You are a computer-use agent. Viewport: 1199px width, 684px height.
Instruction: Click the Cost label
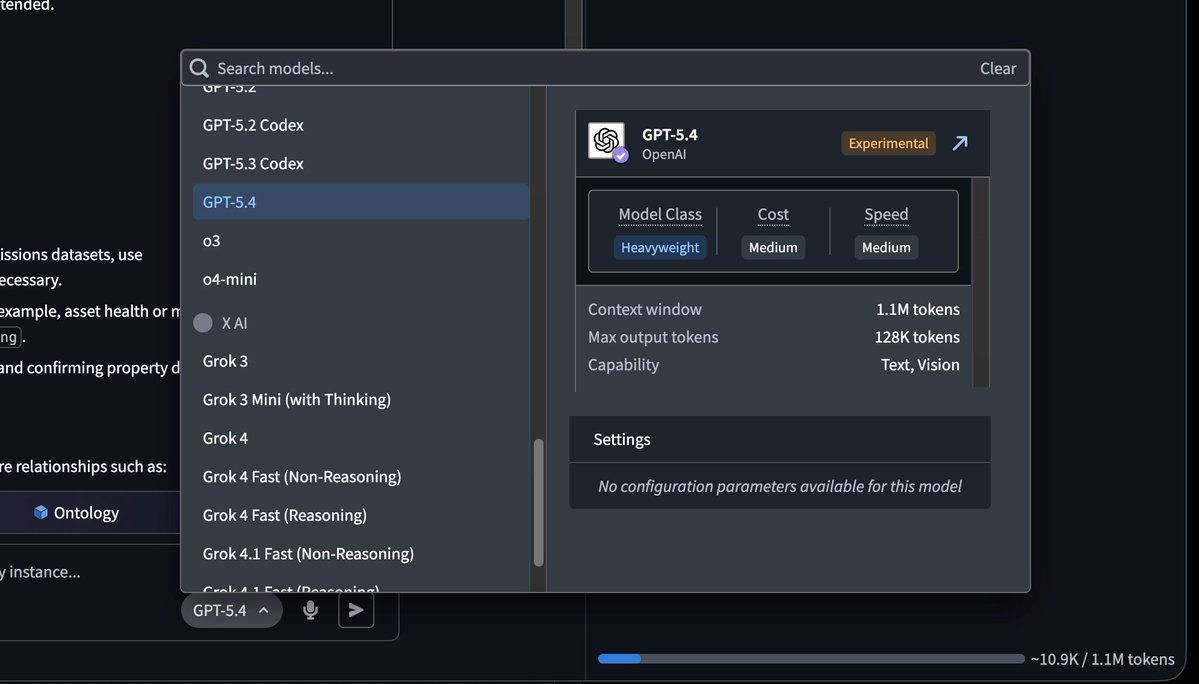tap(772, 215)
